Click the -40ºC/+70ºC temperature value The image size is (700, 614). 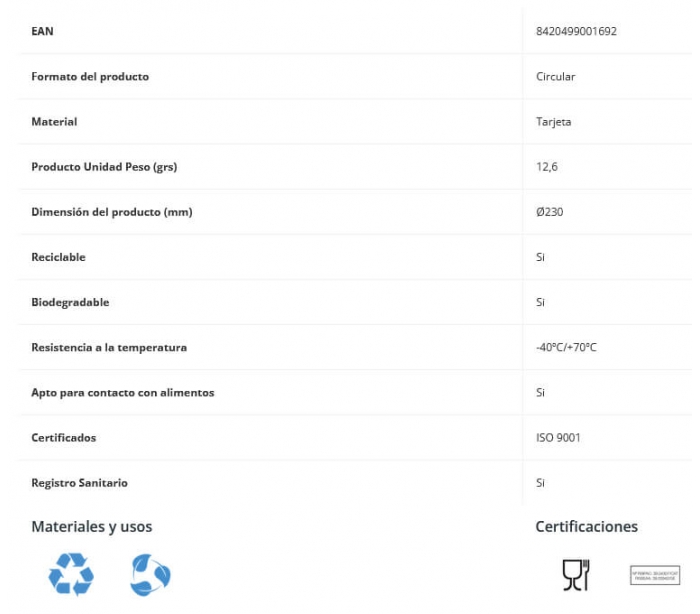(x=566, y=347)
